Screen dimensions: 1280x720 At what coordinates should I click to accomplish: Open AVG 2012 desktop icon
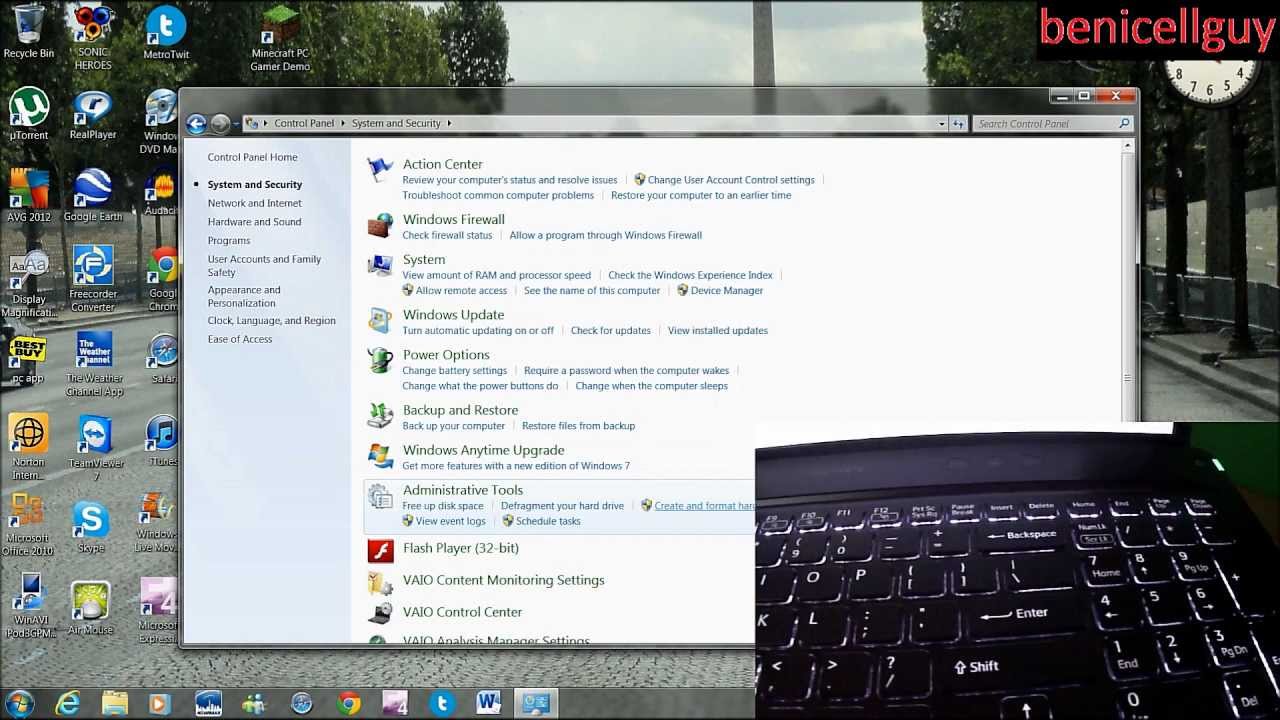pos(29,196)
